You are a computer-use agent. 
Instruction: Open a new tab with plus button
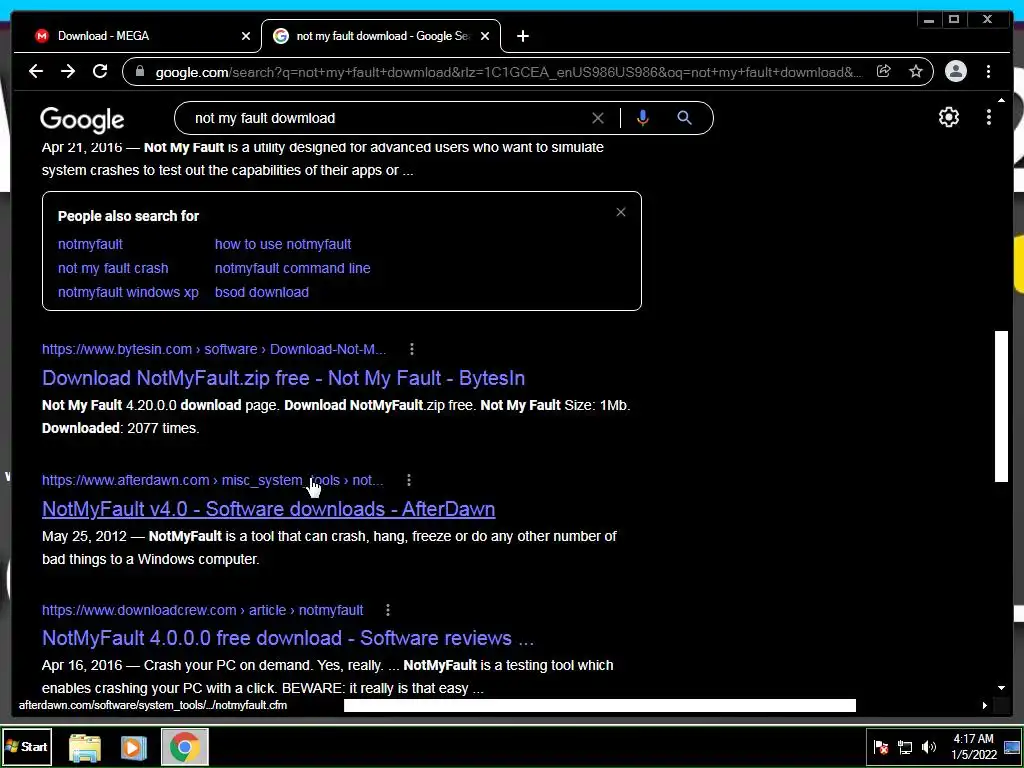click(522, 36)
